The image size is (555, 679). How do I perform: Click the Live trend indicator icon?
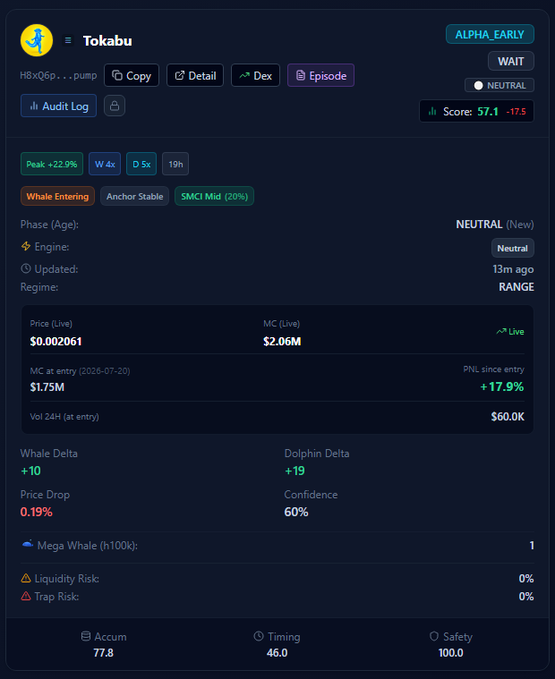(x=501, y=331)
